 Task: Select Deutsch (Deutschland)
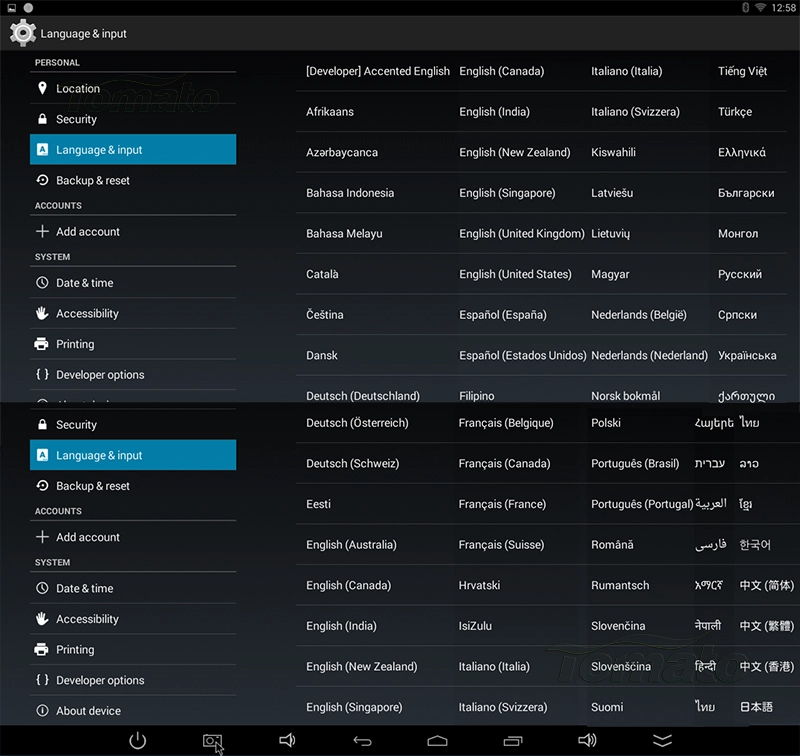[363, 396]
